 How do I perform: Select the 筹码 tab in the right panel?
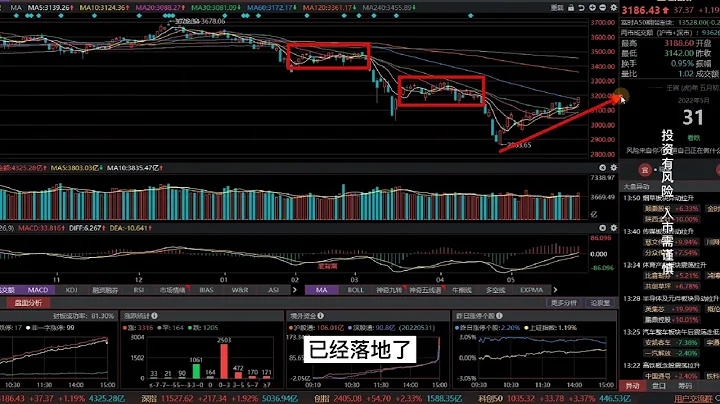685,386
